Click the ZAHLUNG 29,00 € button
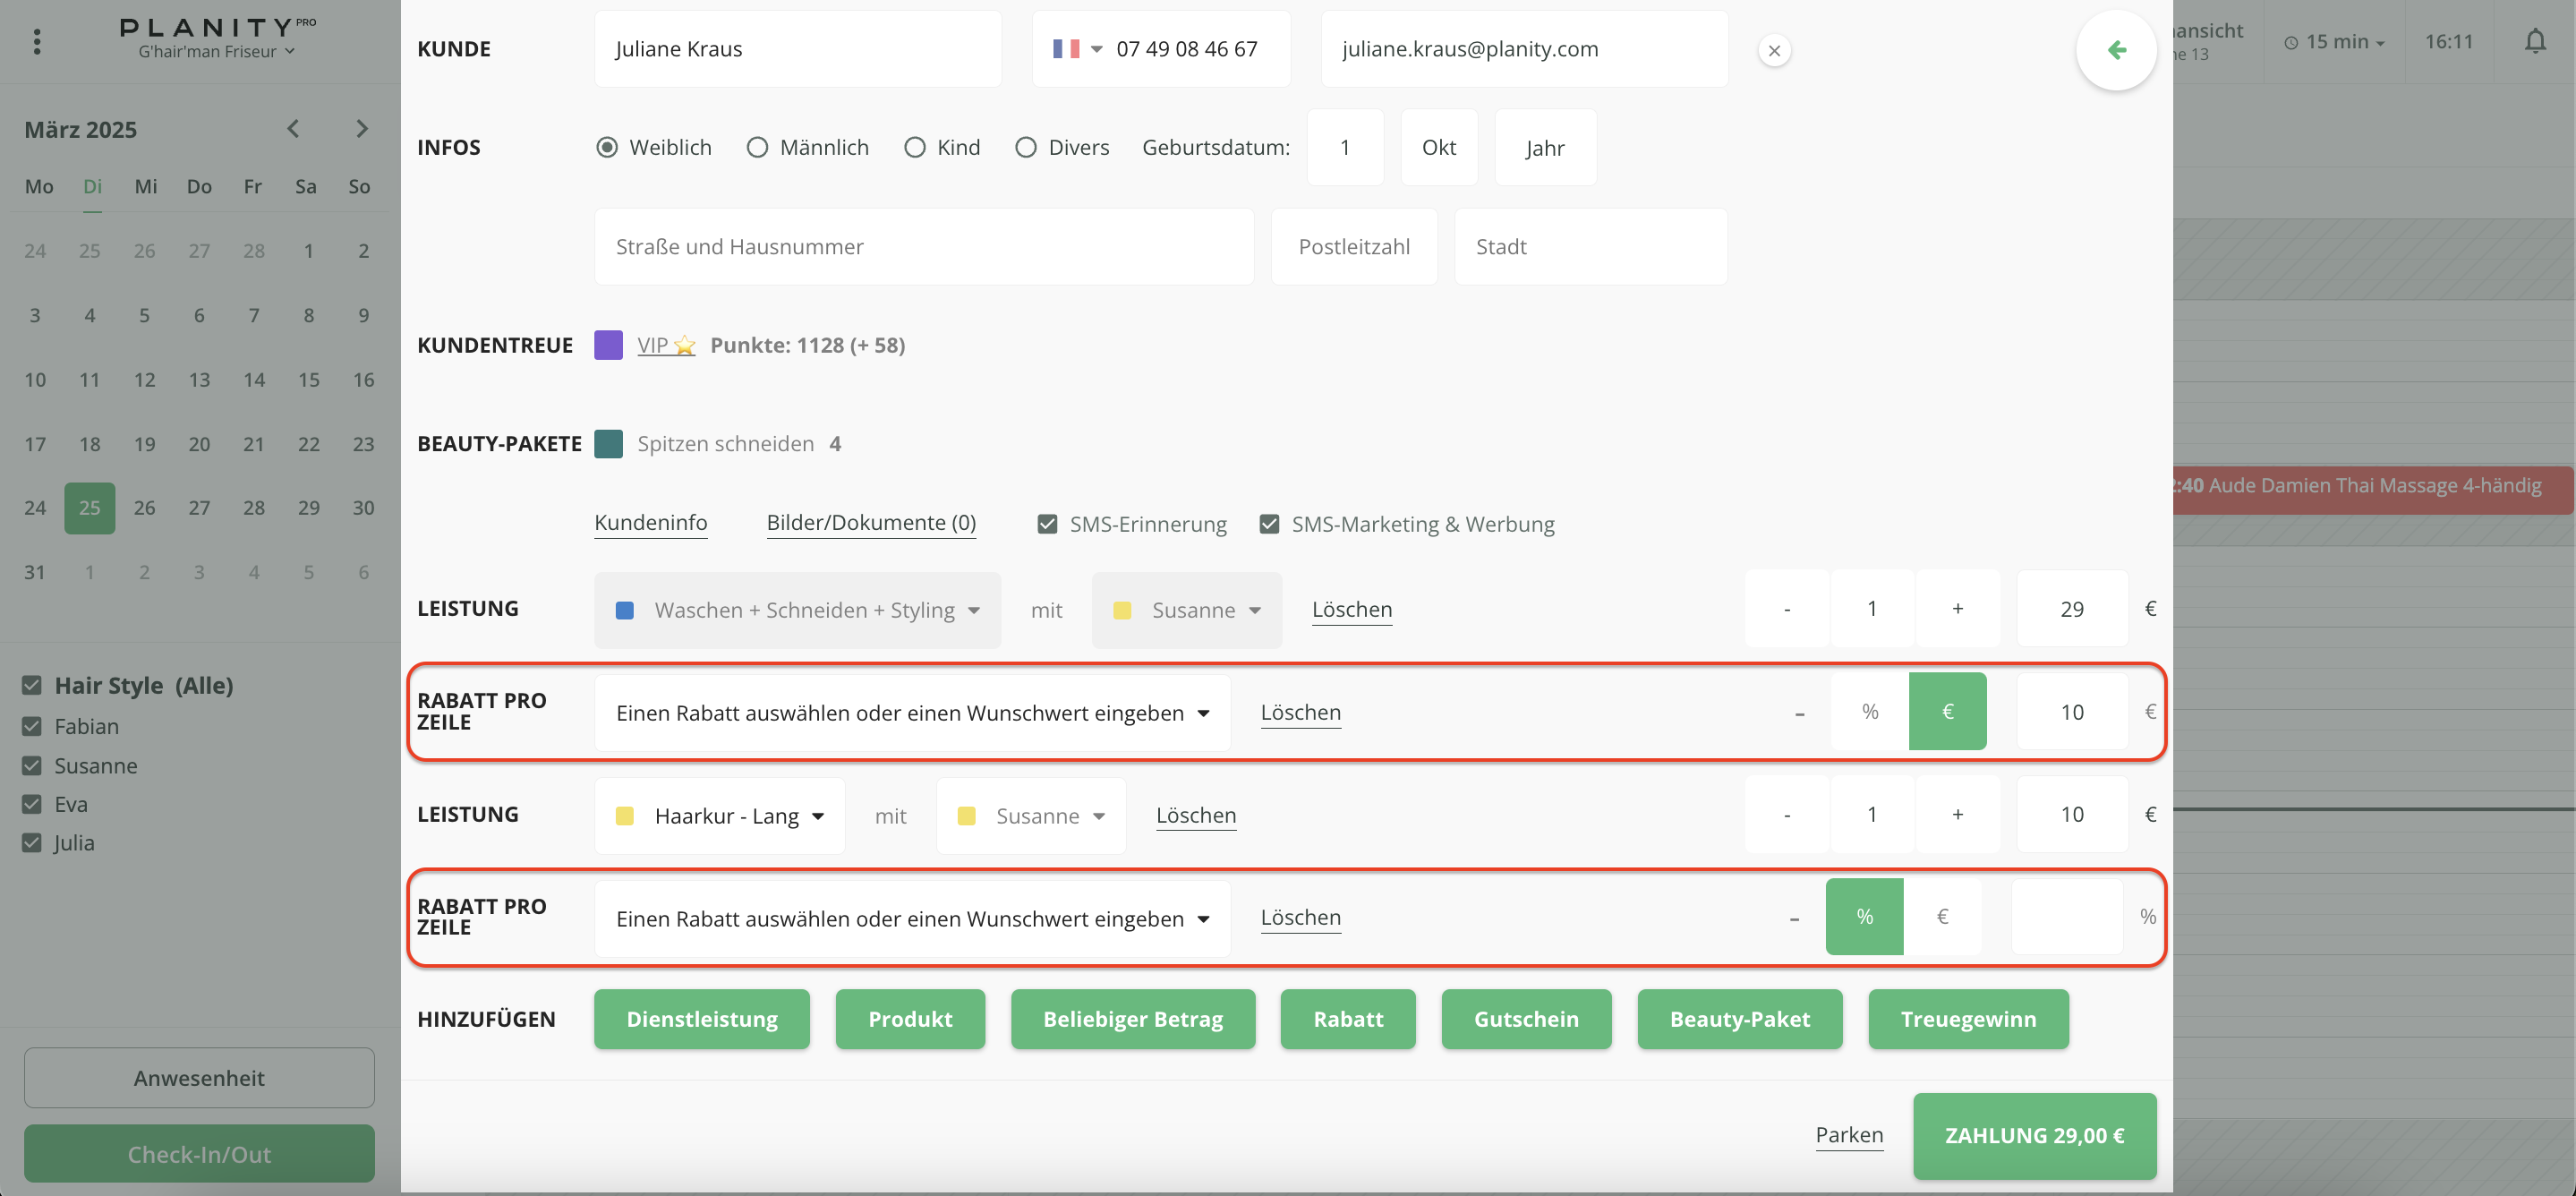The width and height of the screenshot is (2576, 1196). tap(2034, 1136)
